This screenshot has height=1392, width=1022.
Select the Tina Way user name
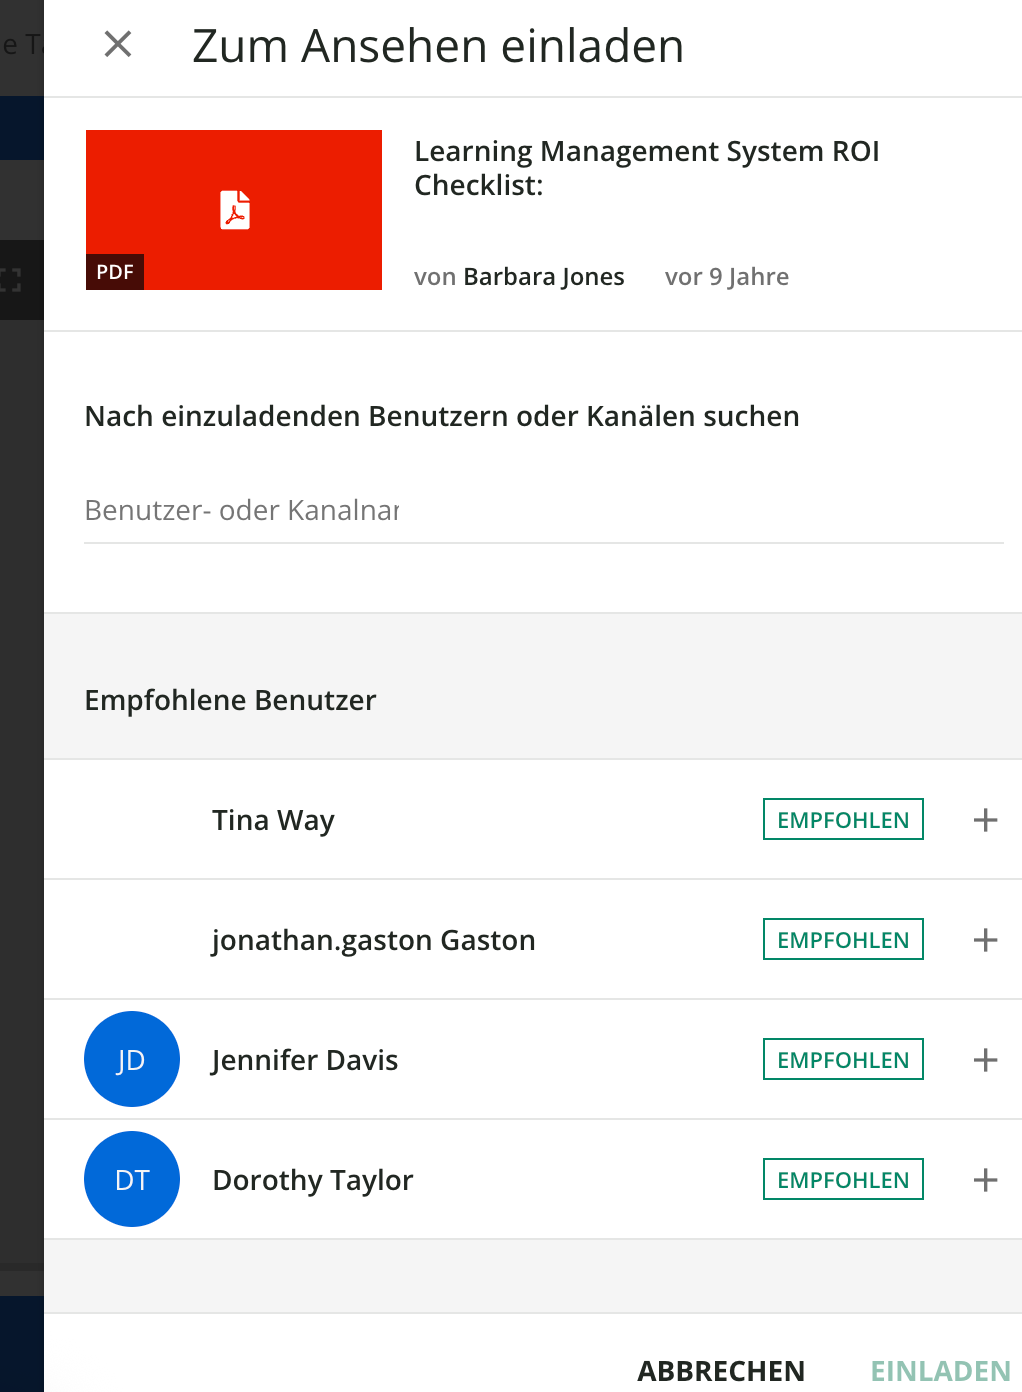click(x=273, y=820)
